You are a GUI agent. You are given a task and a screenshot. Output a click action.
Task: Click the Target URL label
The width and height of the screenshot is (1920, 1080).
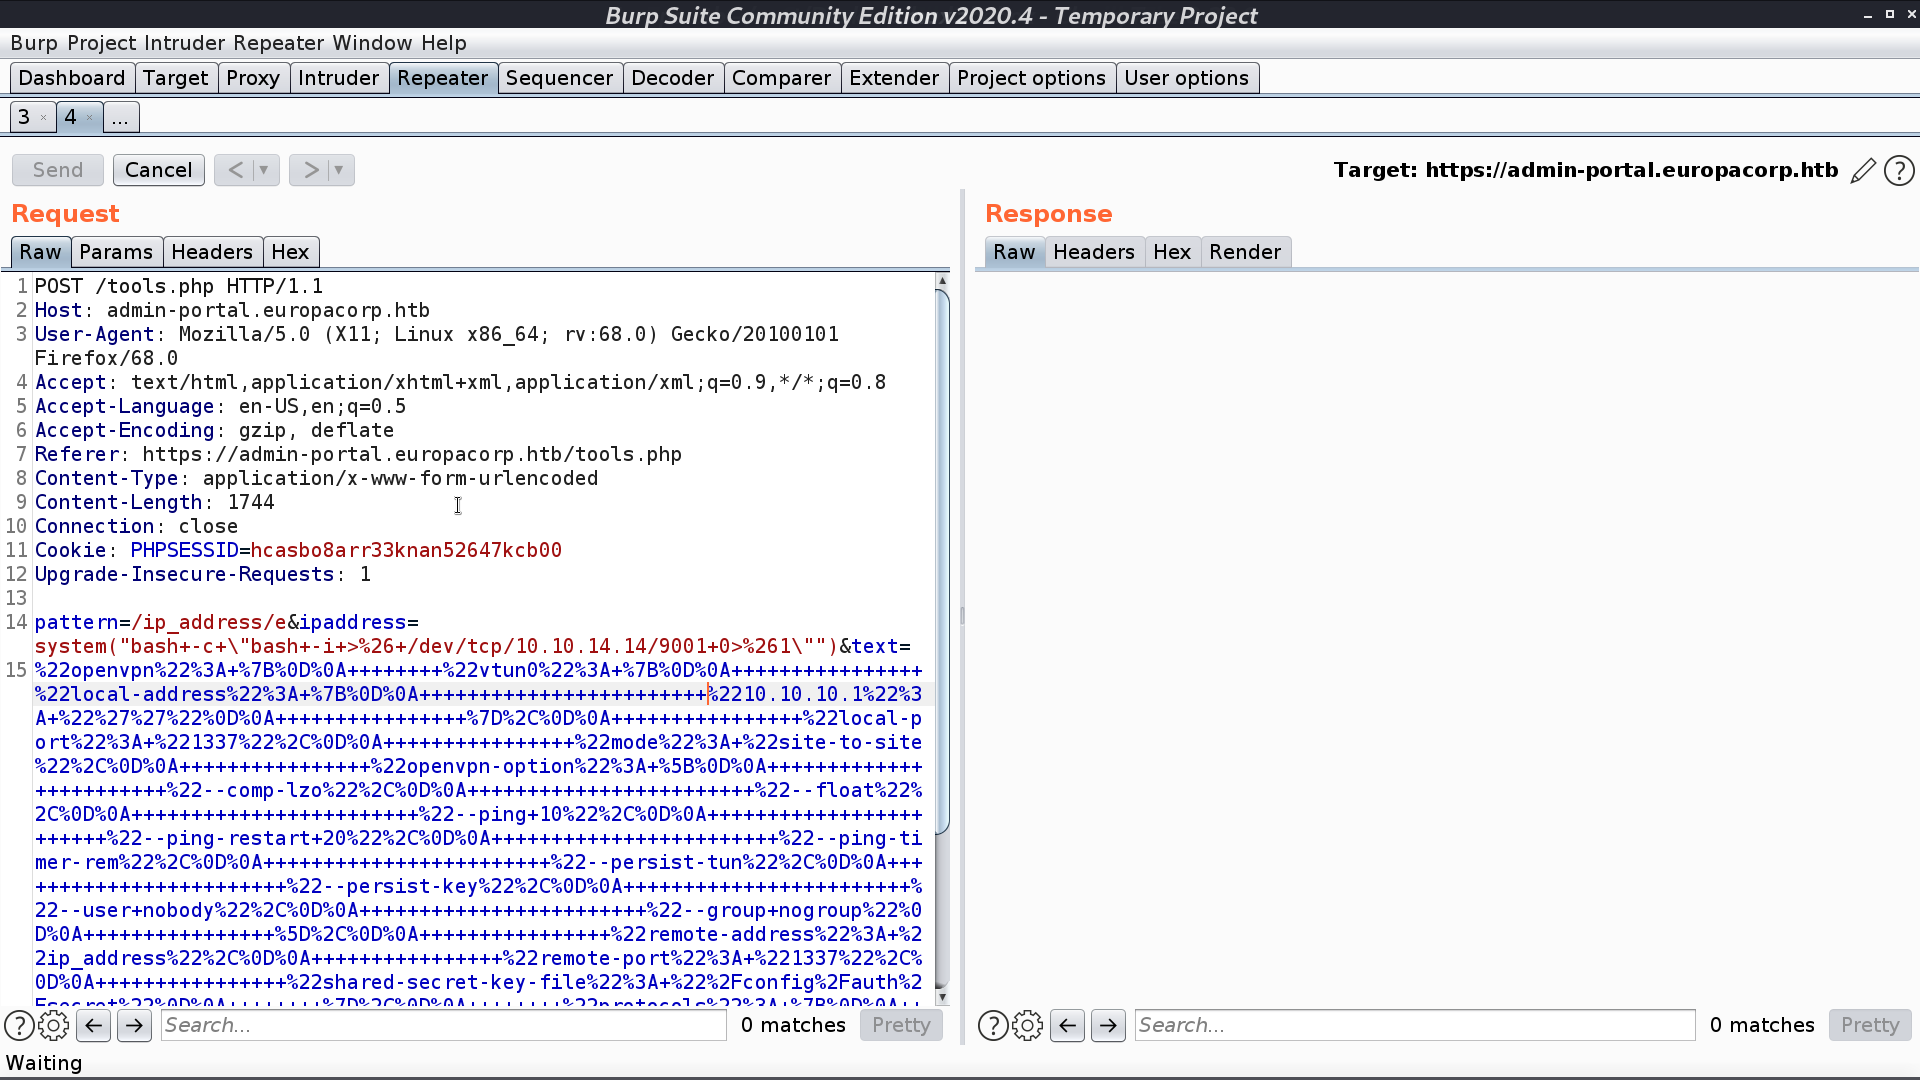tap(1586, 170)
